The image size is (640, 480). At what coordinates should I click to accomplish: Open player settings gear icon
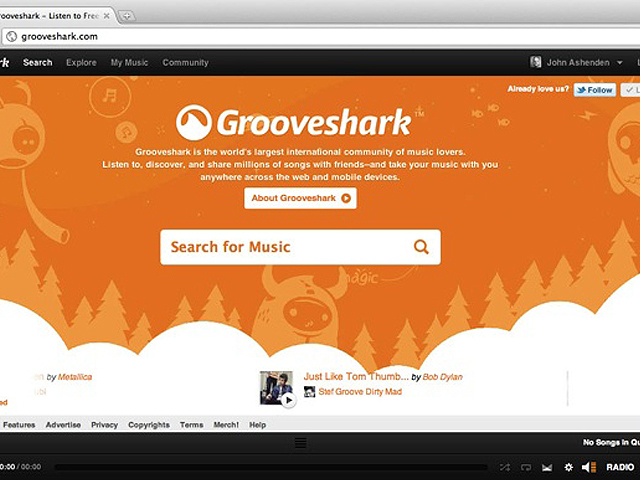point(568,467)
